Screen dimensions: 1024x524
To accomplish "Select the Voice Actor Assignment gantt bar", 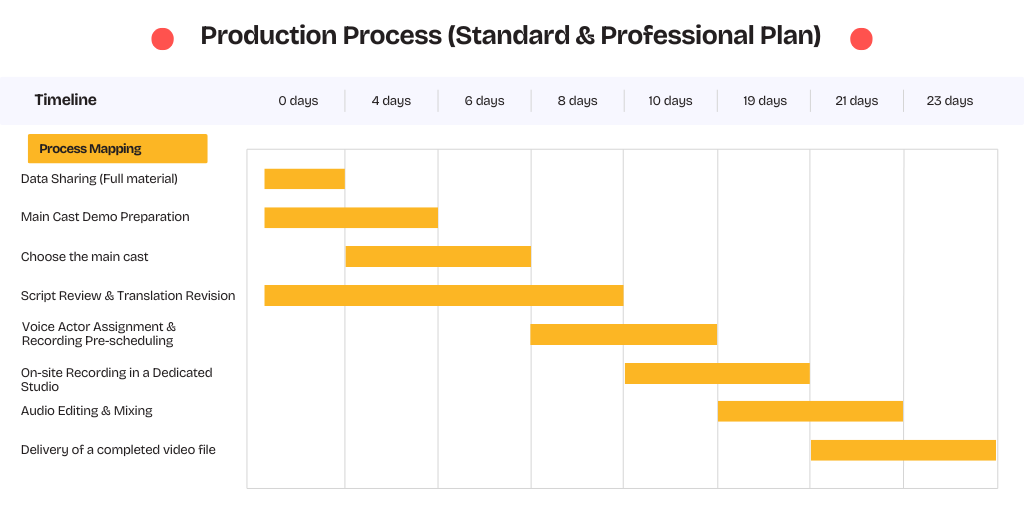I will coord(624,334).
